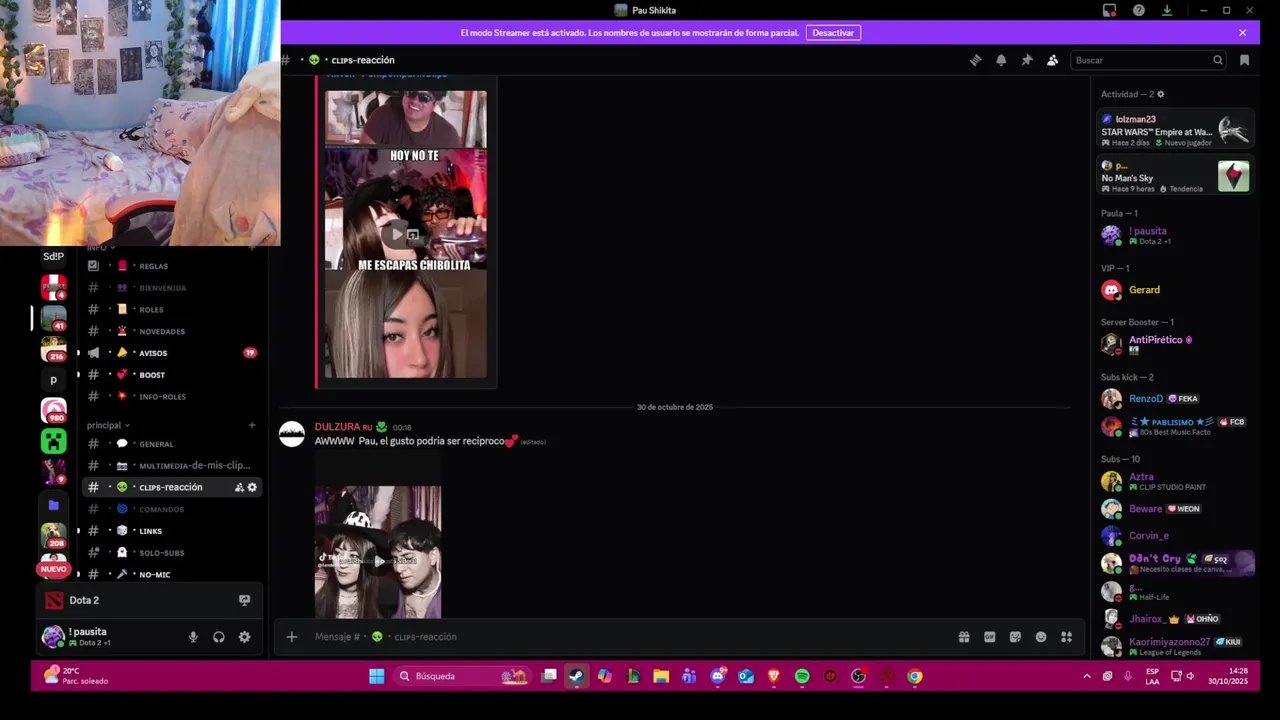Open the apps launcher icon in message bar
This screenshot has width=1280, height=720.
pos(1067,636)
